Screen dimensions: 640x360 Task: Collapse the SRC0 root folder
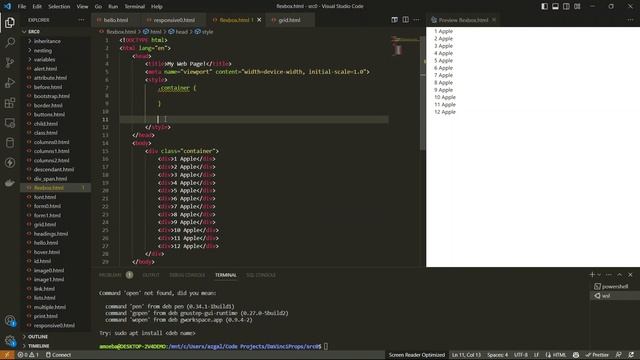tap(34, 31)
